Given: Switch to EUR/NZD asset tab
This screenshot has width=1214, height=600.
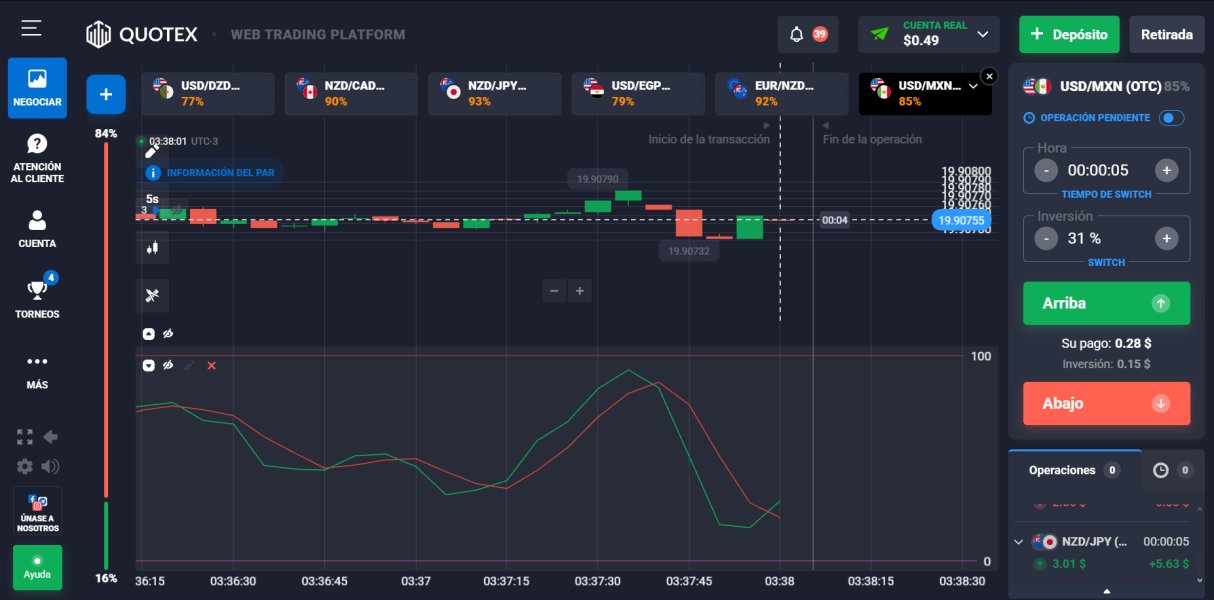Looking at the screenshot, I should (782, 93).
